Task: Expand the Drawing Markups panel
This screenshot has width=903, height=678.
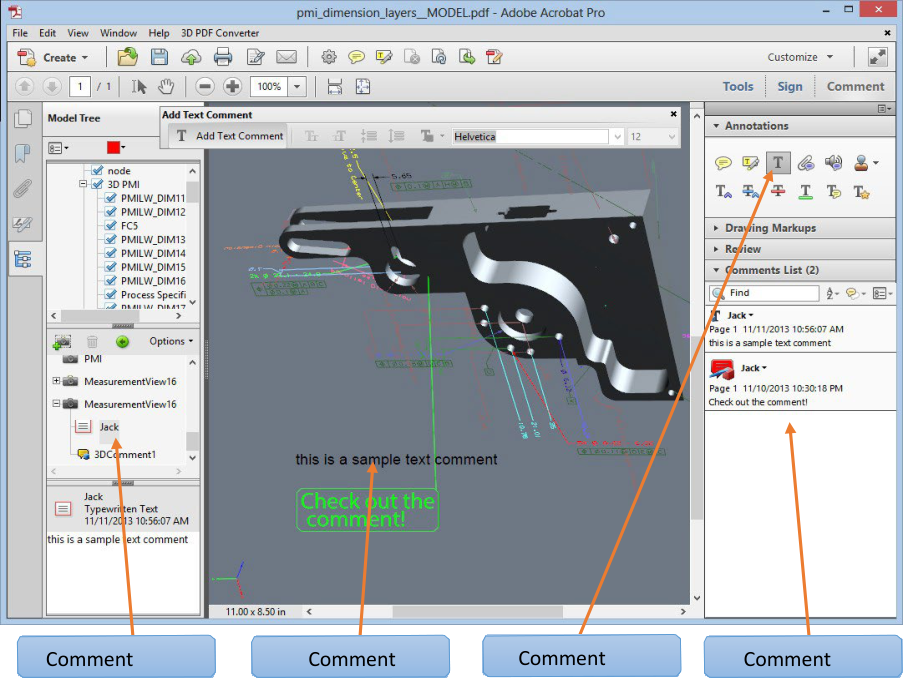Action: 716,228
